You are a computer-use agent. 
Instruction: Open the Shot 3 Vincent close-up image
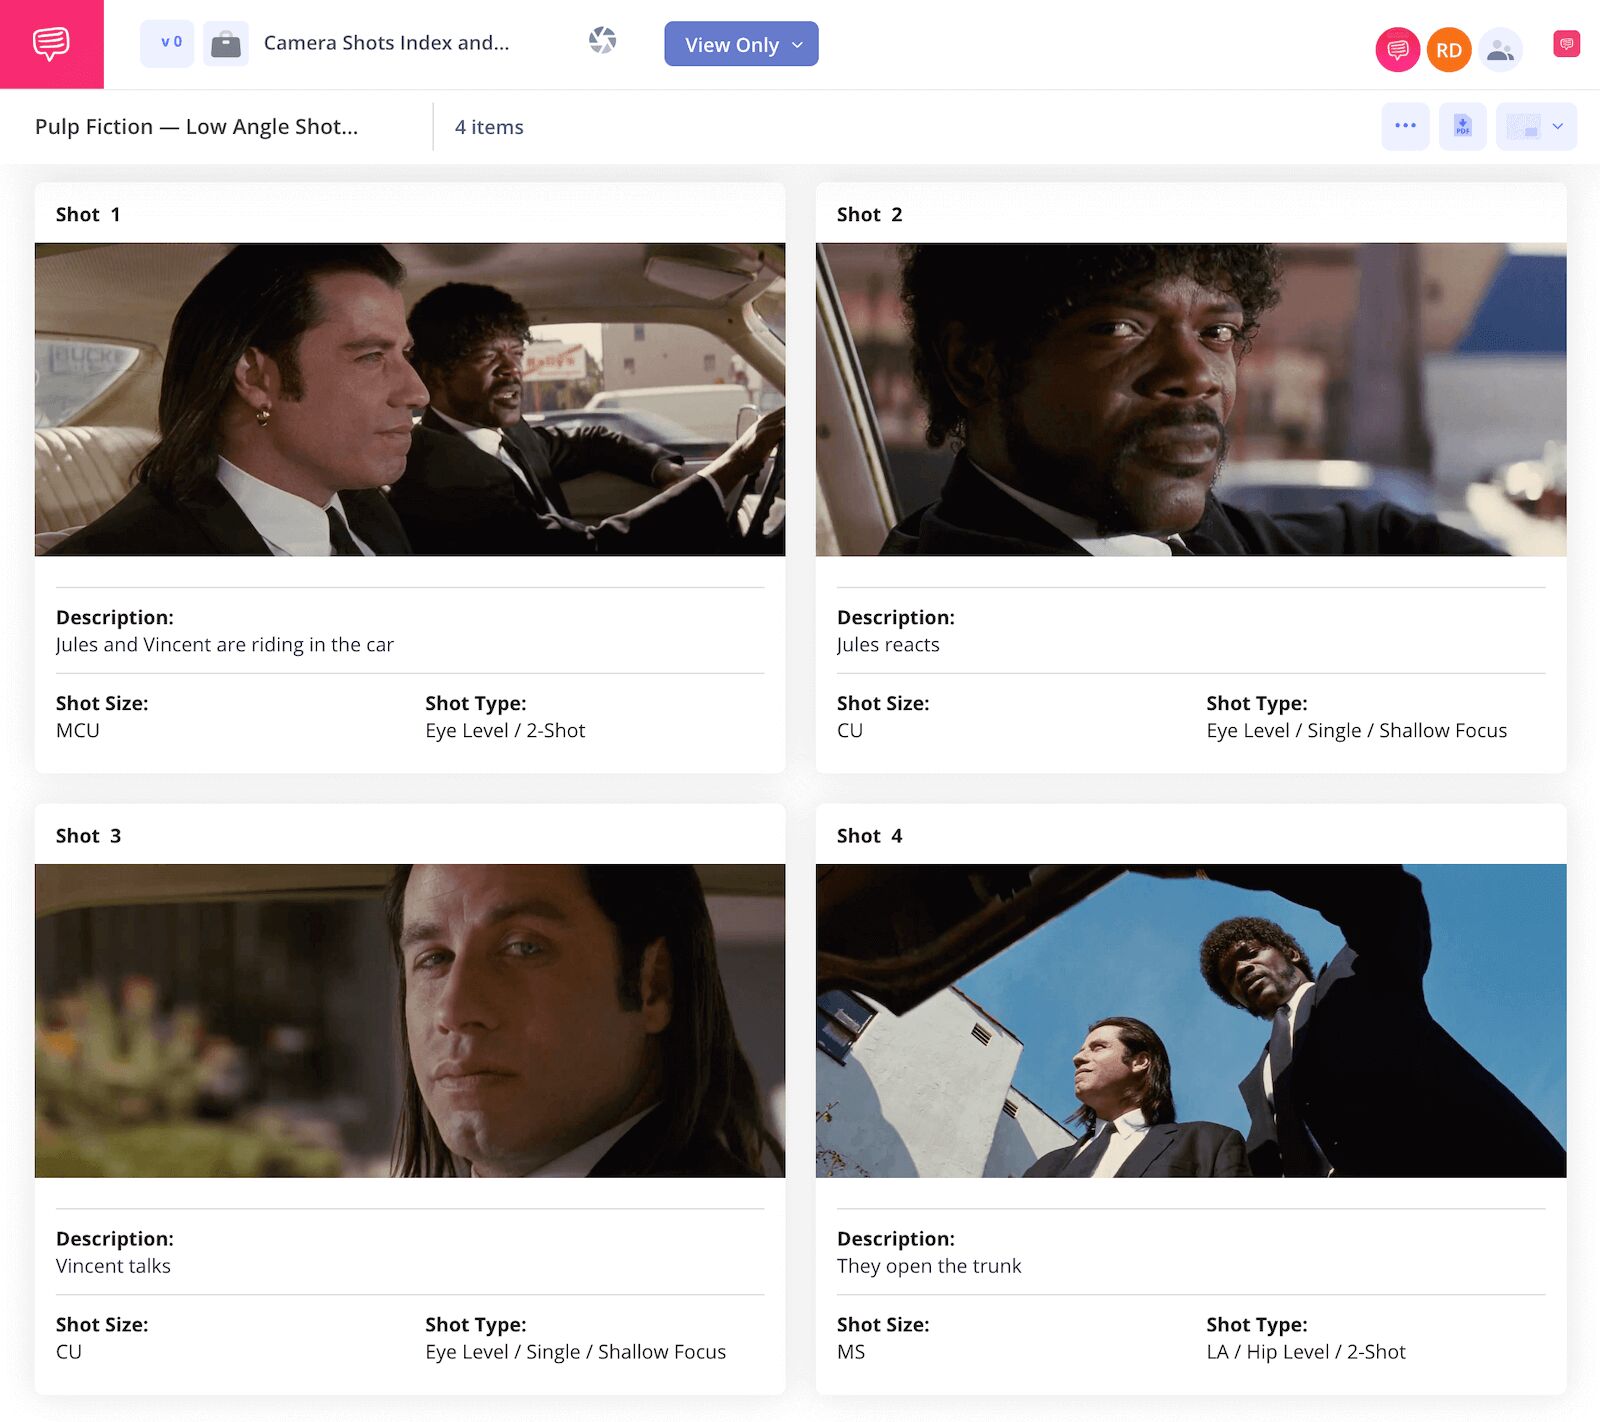(410, 1020)
